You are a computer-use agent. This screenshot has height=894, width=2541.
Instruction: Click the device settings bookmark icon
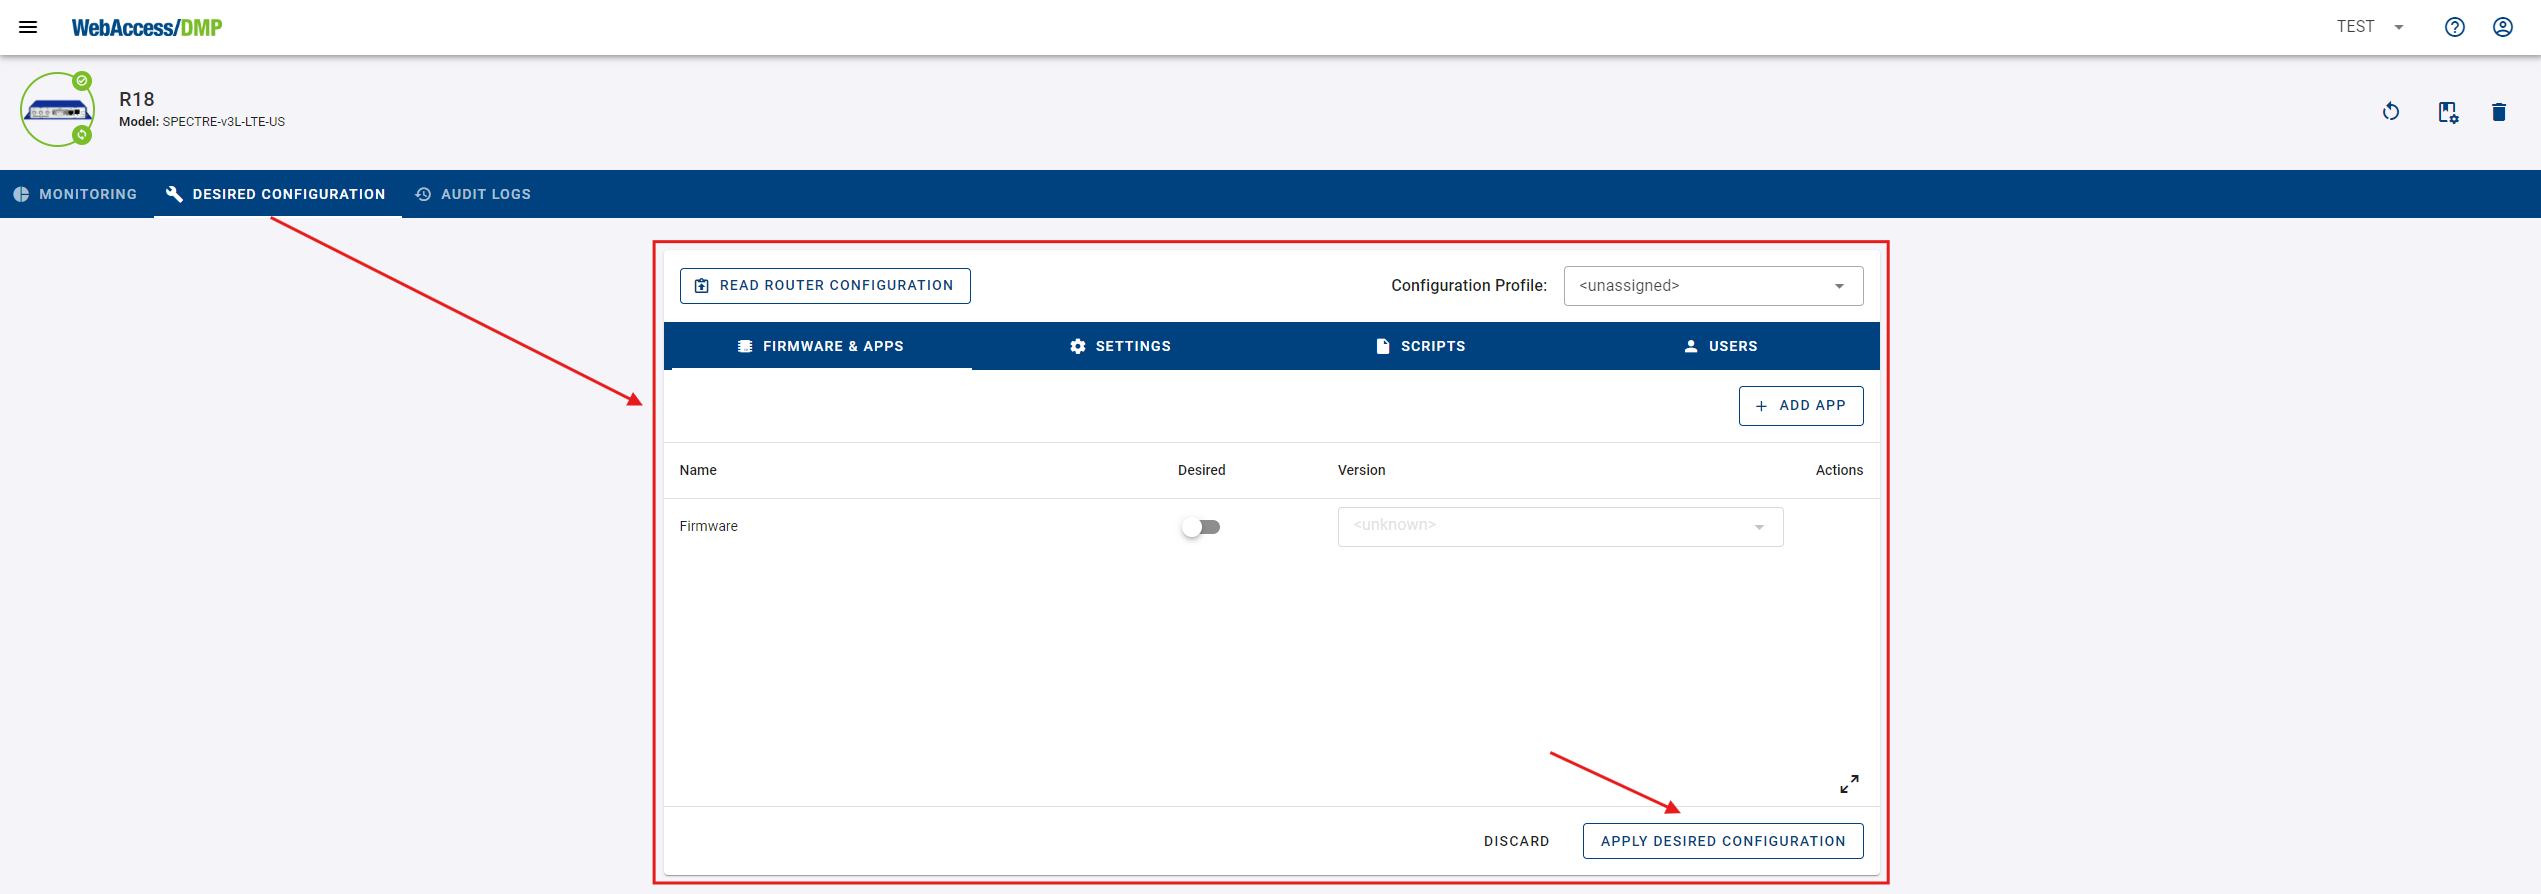[x=2447, y=112]
